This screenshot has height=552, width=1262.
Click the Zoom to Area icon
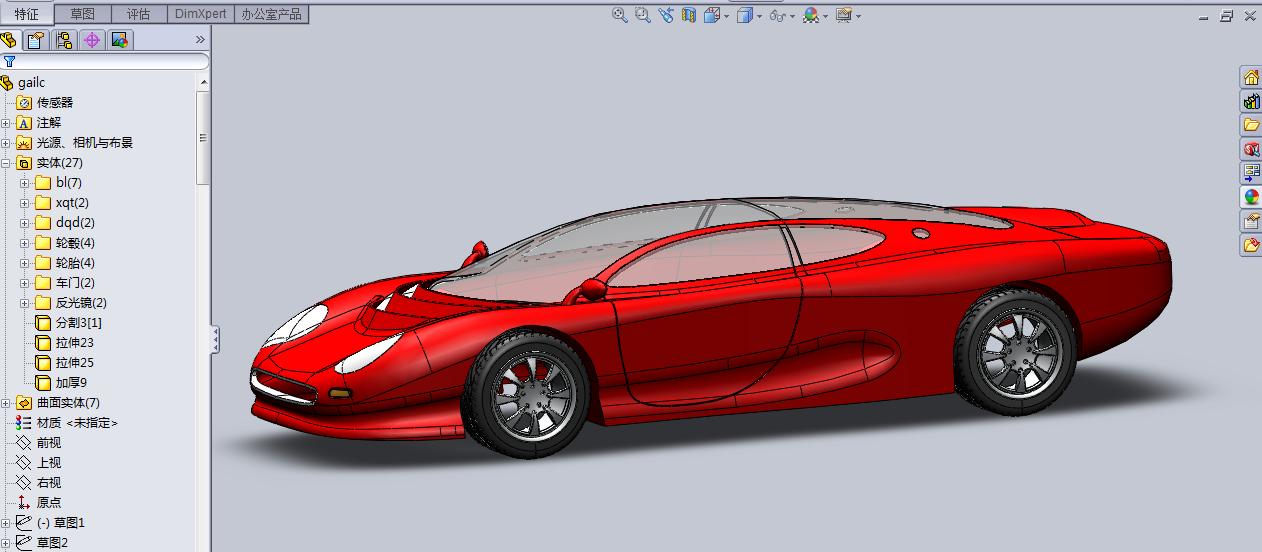(642, 15)
